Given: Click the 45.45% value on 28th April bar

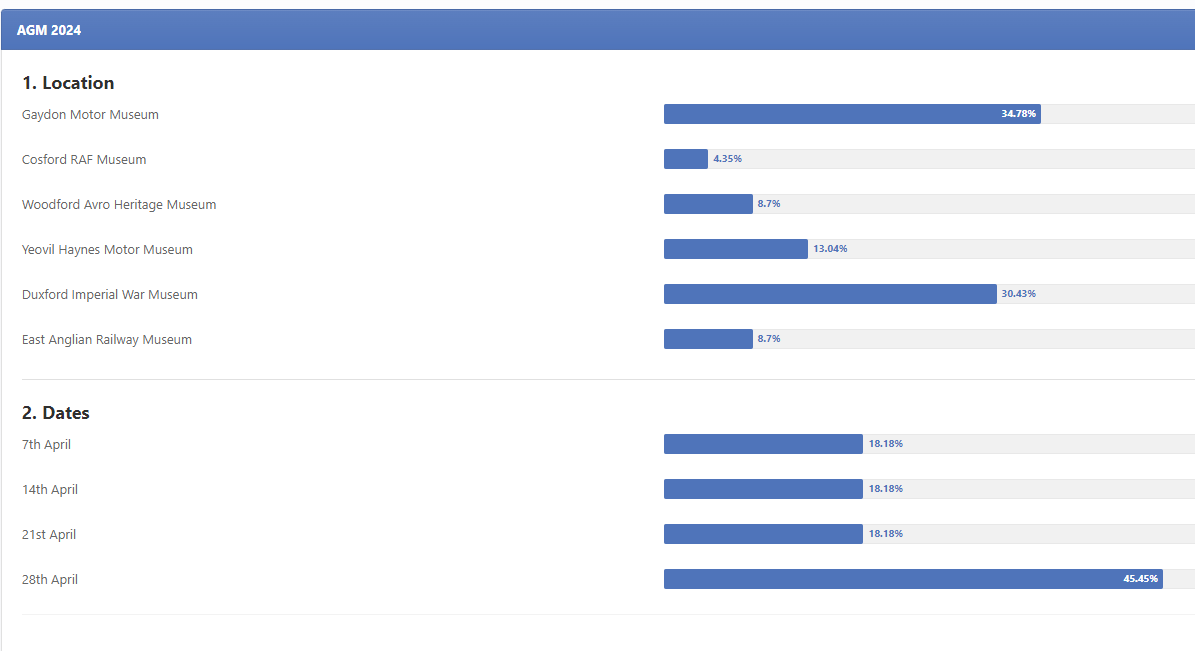Looking at the screenshot, I should pos(1140,579).
